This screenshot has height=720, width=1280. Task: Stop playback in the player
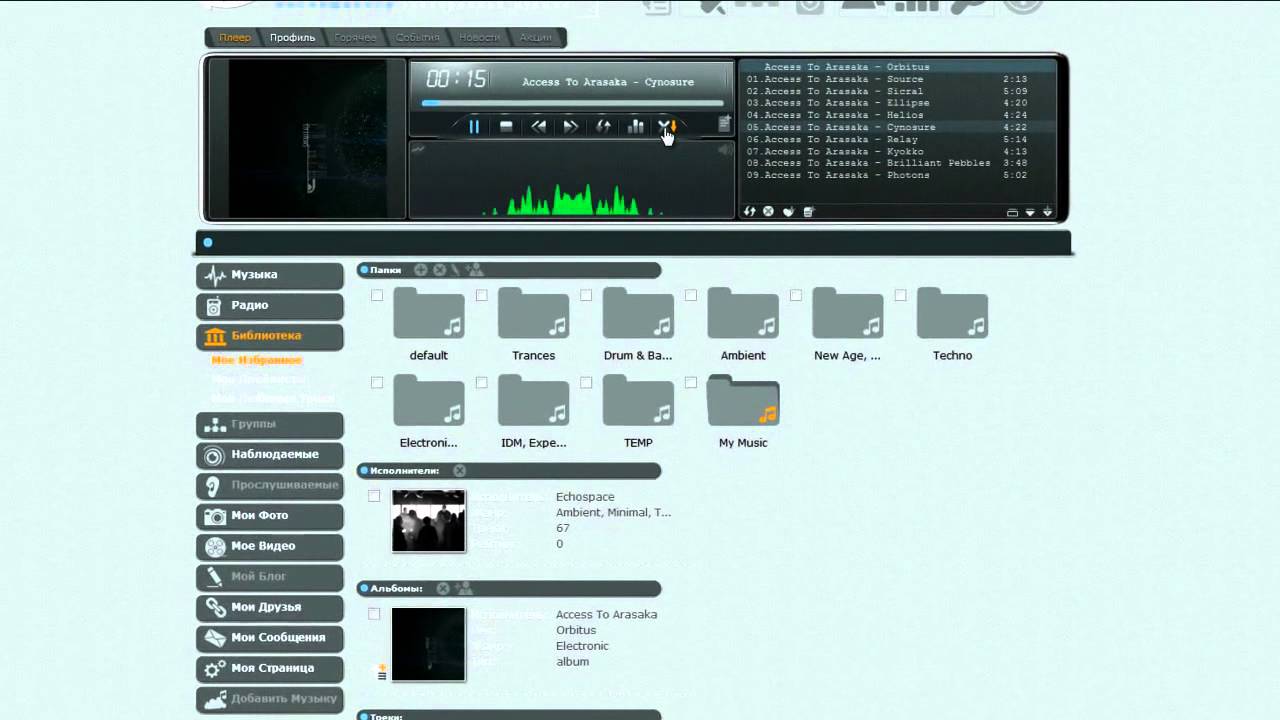click(x=506, y=126)
